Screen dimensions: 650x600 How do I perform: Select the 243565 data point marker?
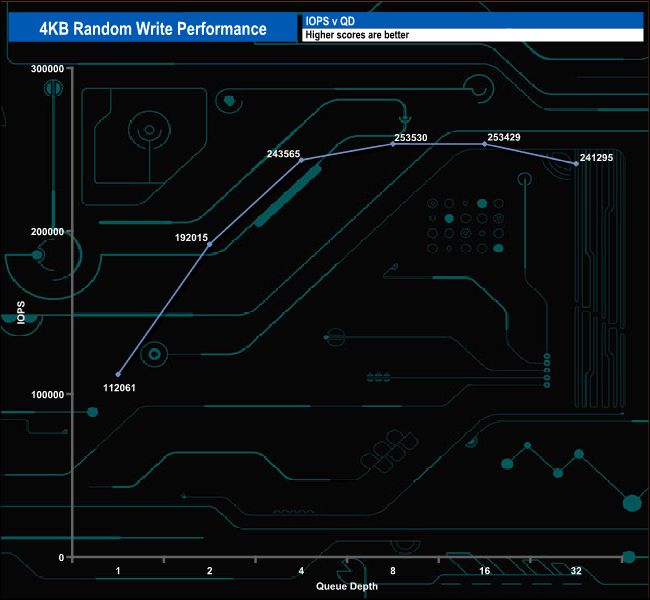click(301, 160)
